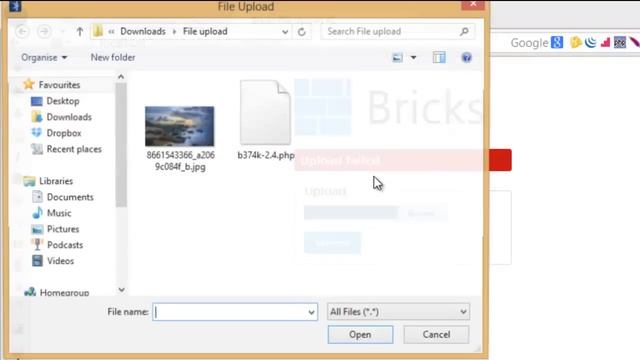Go forward using the forward arrow
Screen dimensions: 640x360
pyautogui.click(x=44, y=31)
